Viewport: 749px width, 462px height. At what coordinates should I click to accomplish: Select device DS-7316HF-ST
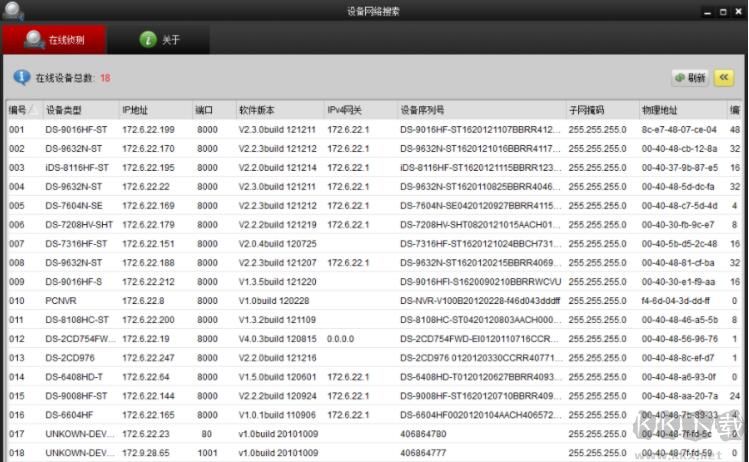click(76, 244)
